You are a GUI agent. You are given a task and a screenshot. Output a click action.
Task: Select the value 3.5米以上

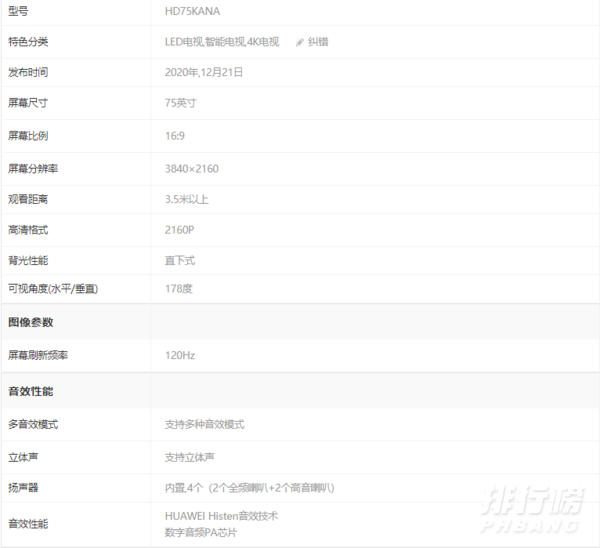click(186, 199)
